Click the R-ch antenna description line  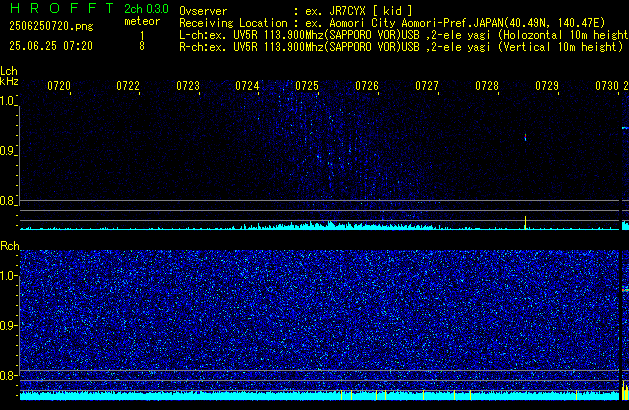click(401, 47)
